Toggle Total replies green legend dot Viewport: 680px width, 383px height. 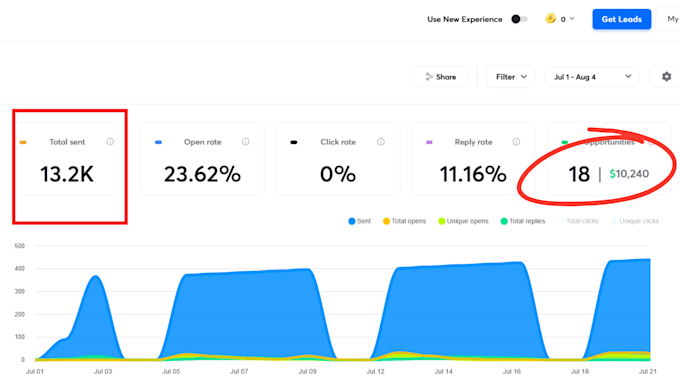coord(504,221)
